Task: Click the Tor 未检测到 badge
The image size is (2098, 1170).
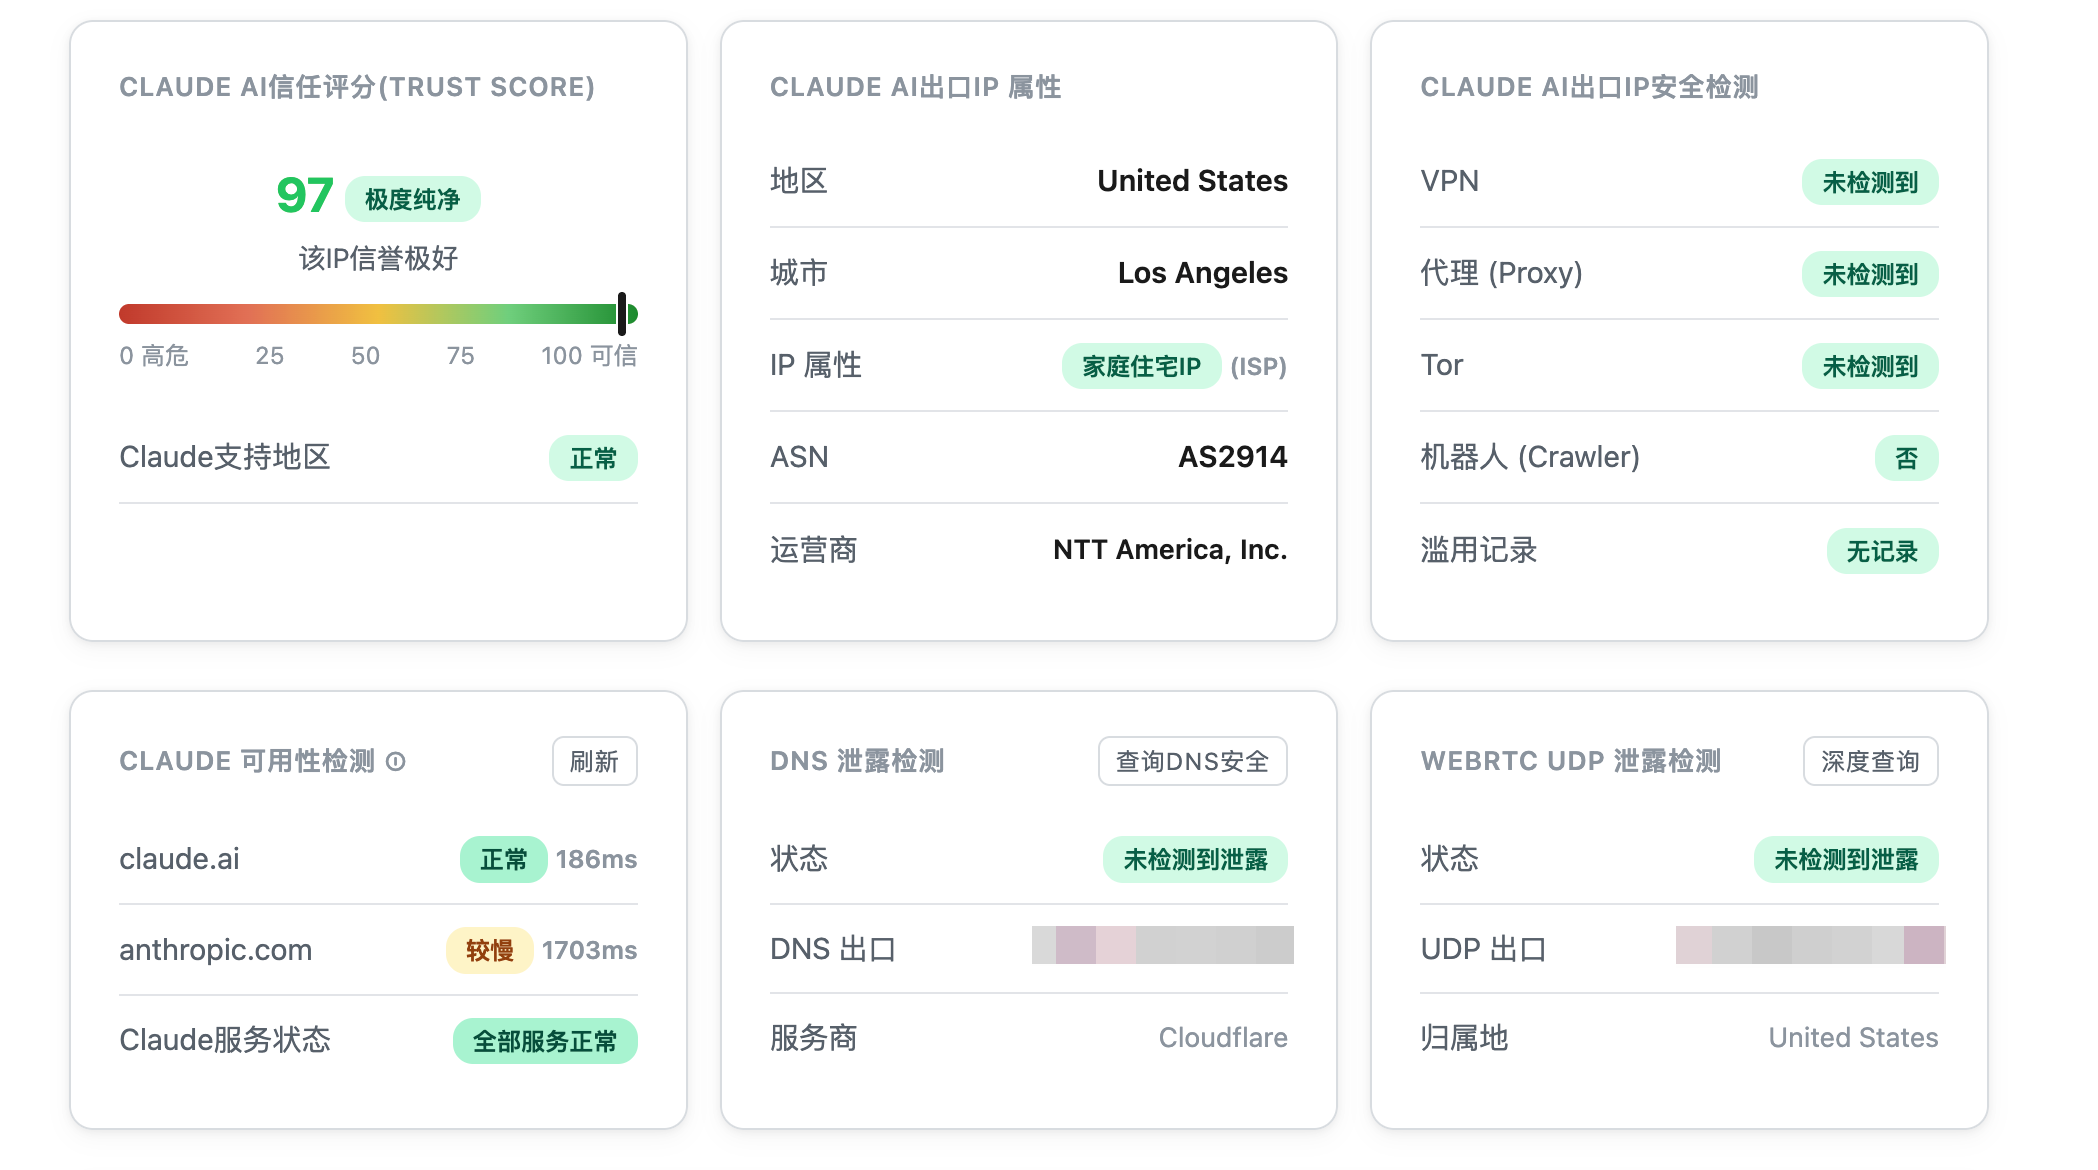Action: click(x=1870, y=366)
